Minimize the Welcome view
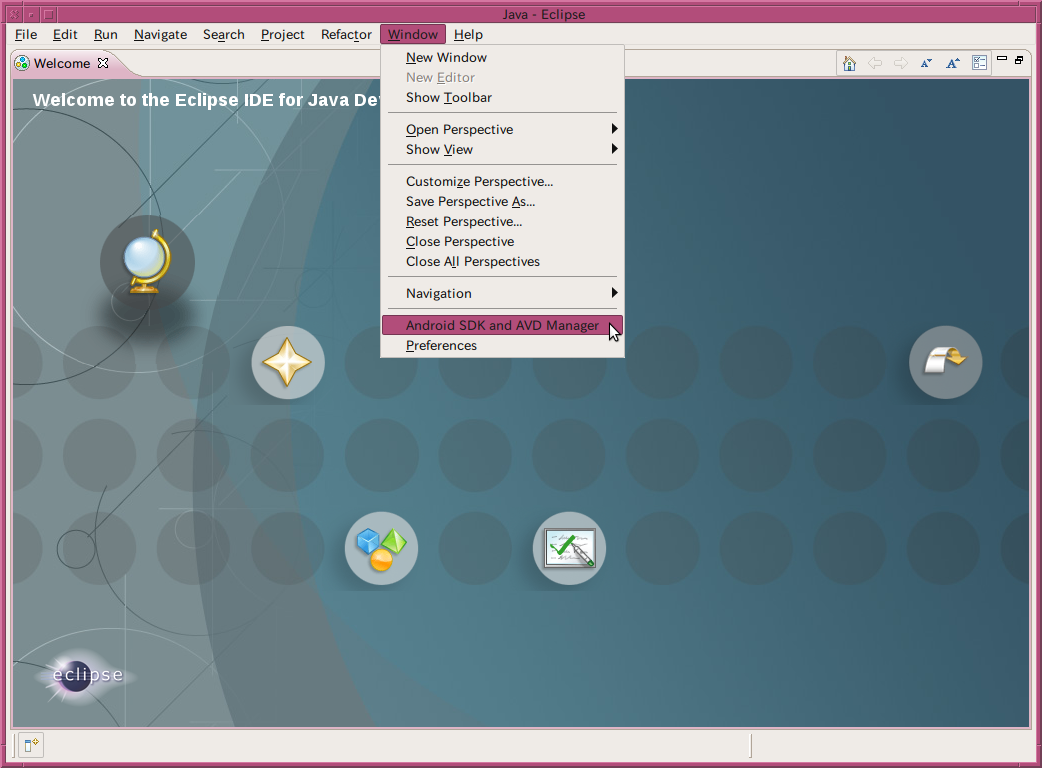 (x=1002, y=59)
